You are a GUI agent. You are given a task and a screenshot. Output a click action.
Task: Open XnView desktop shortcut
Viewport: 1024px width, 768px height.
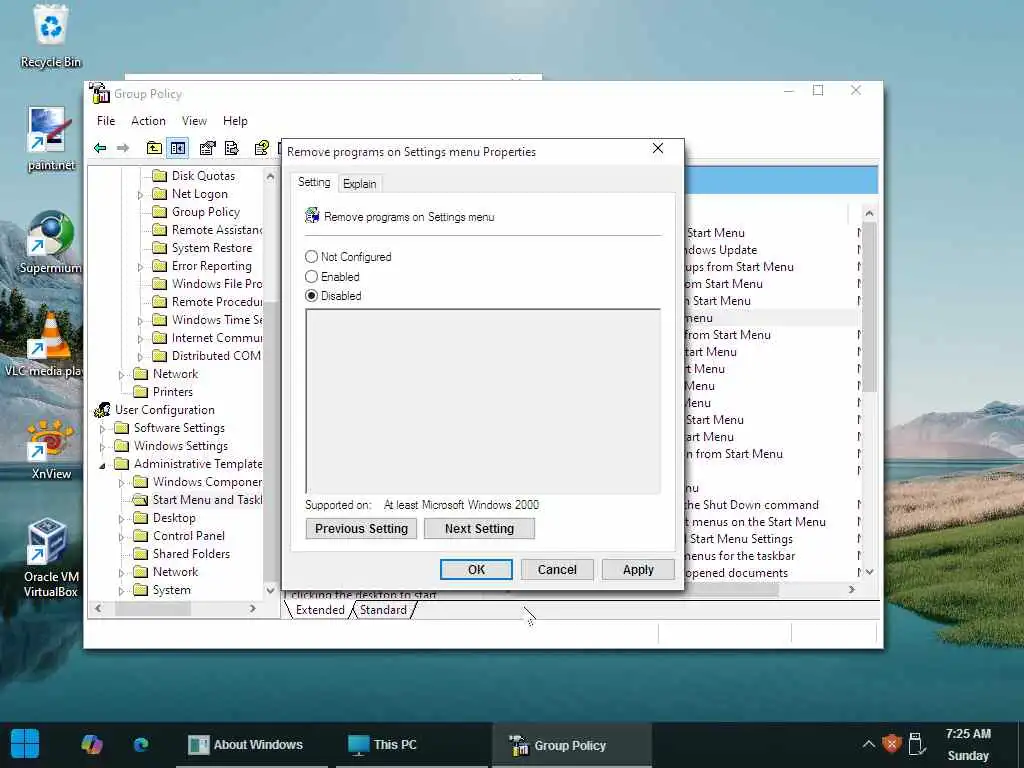click(50, 449)
